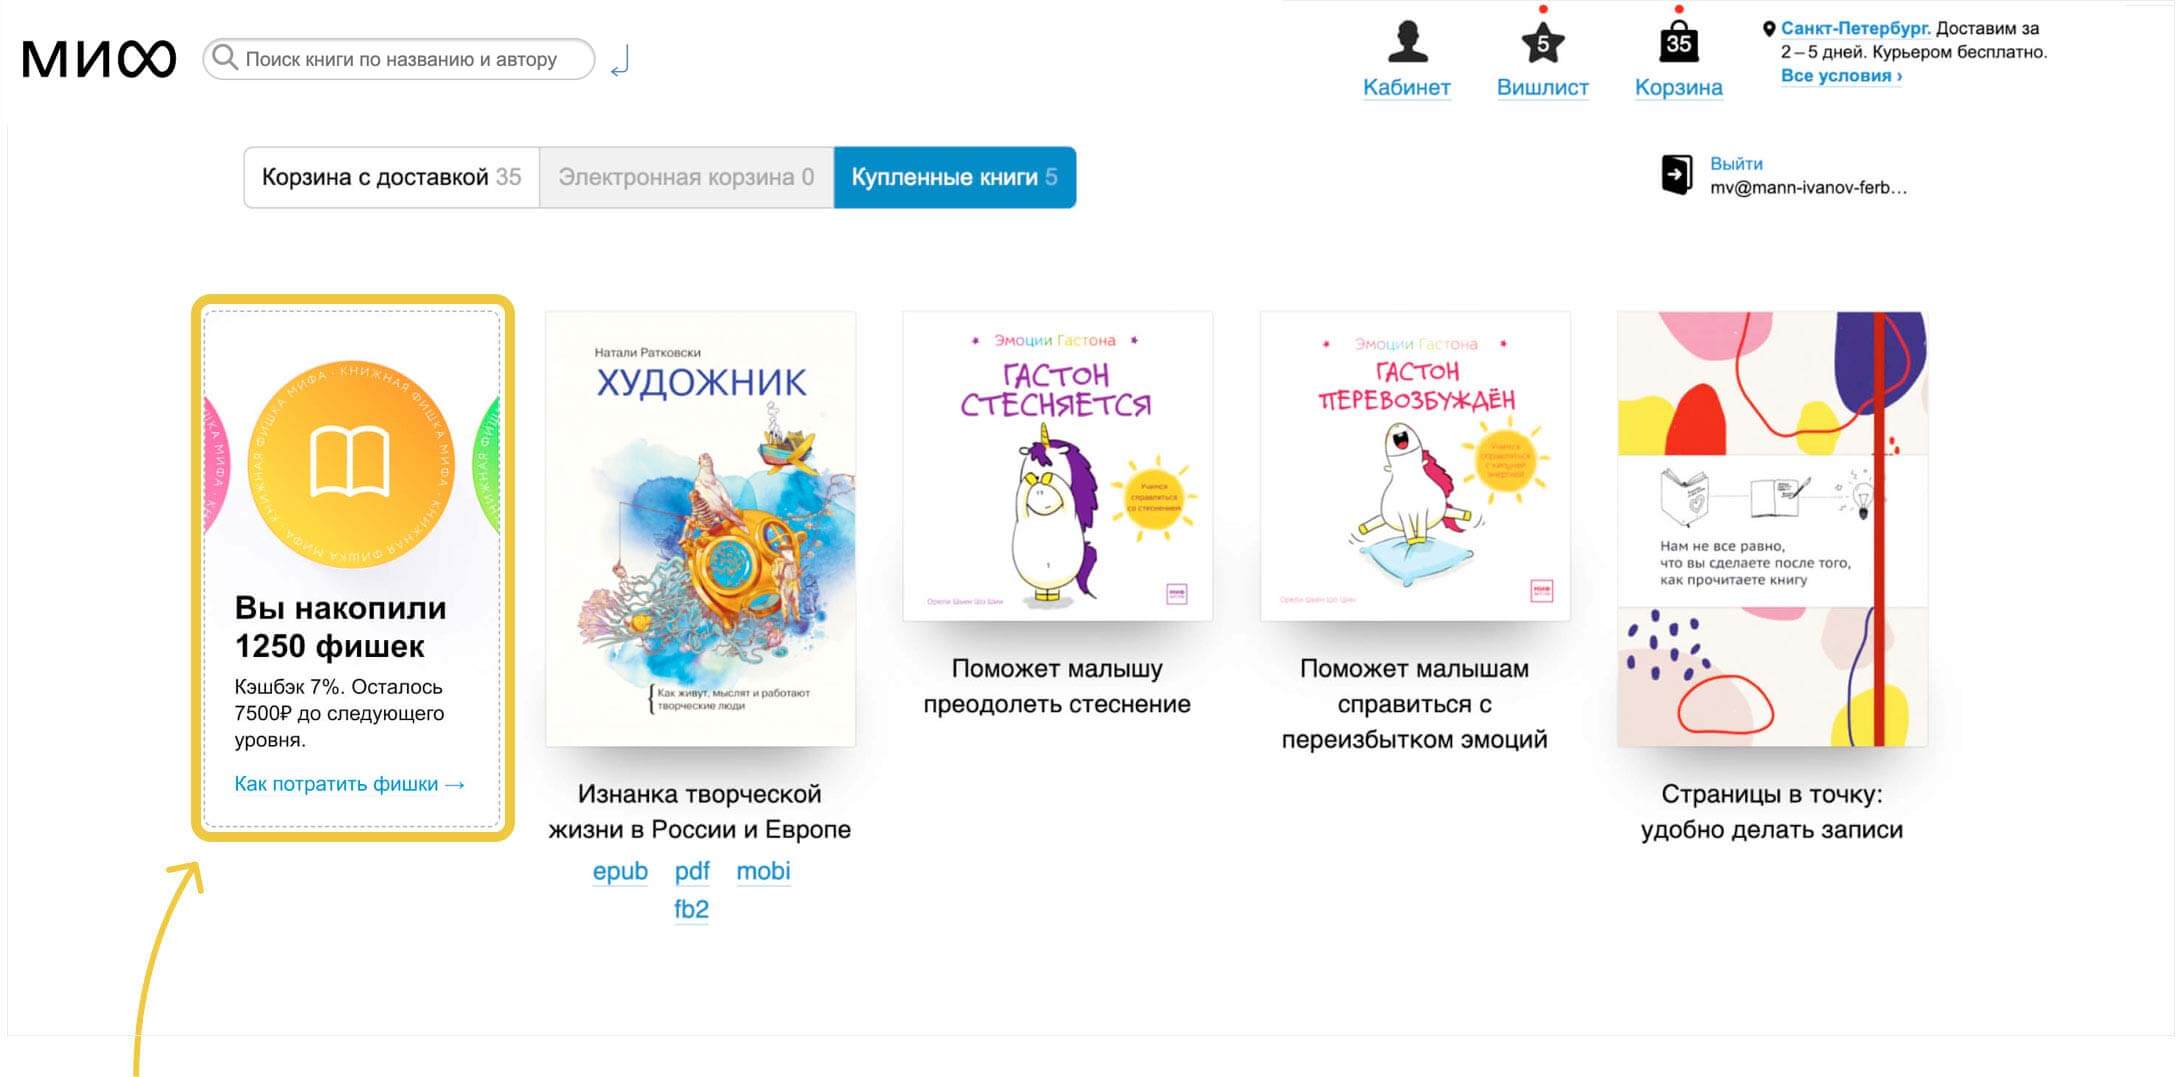Select the Купленные книги tab
The image size is (2183, 1077).
click(955, 177)
